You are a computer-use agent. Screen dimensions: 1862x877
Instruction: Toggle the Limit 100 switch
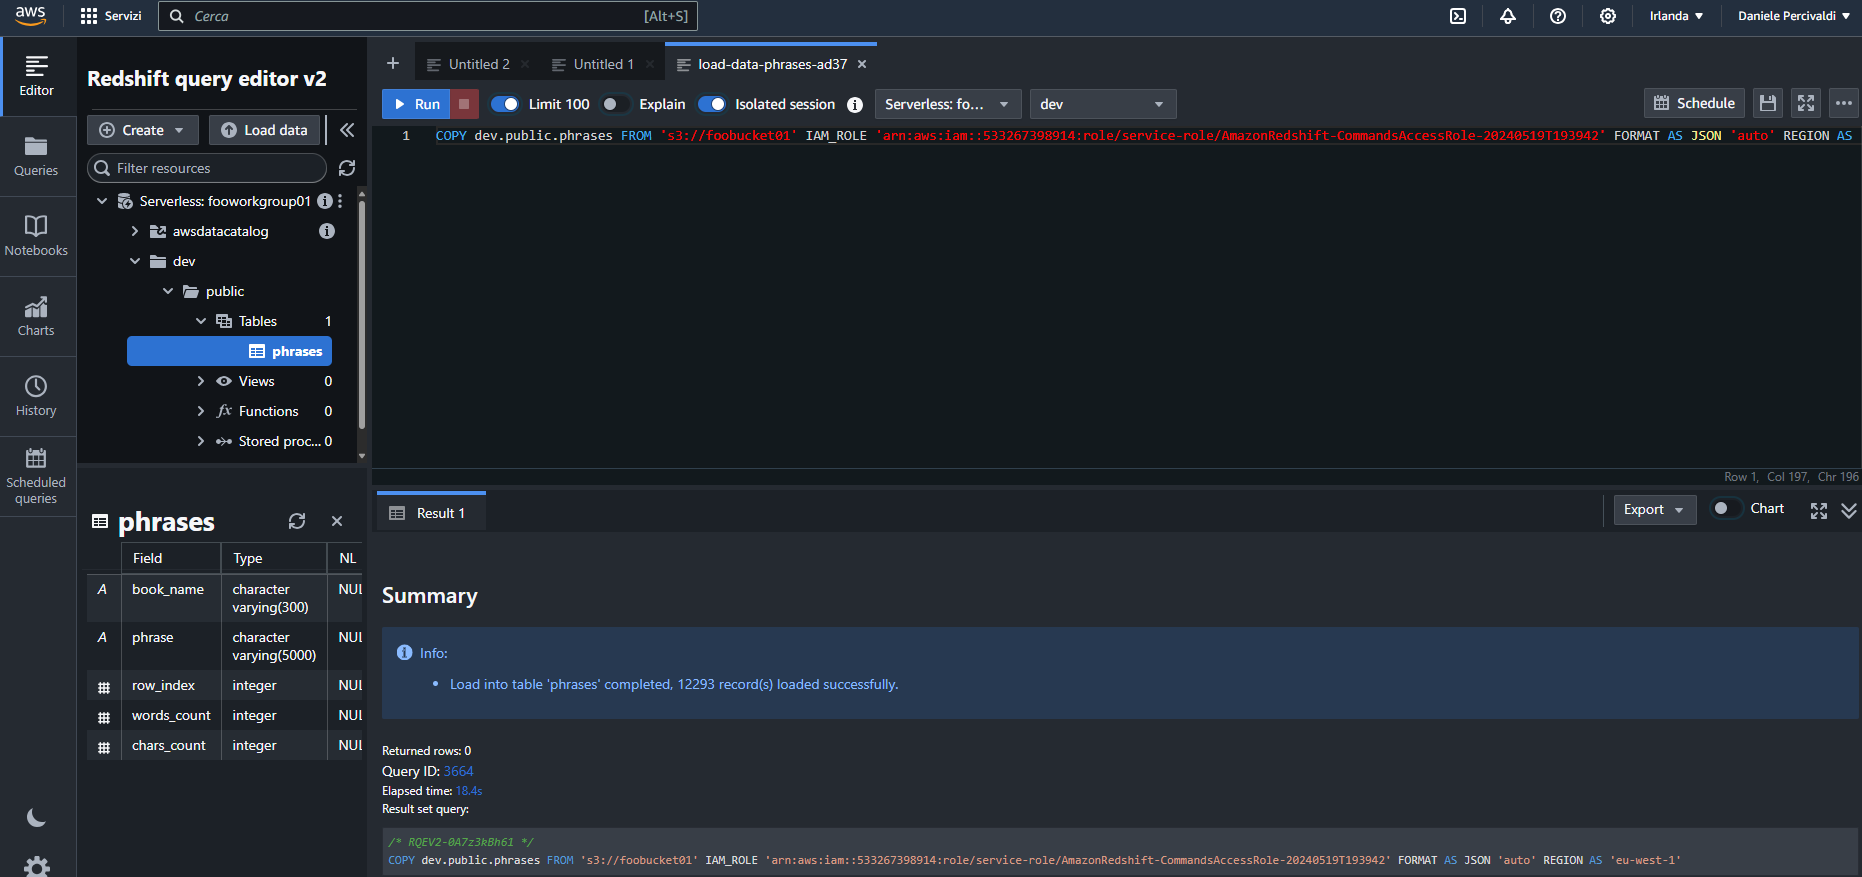click(505, 104)
